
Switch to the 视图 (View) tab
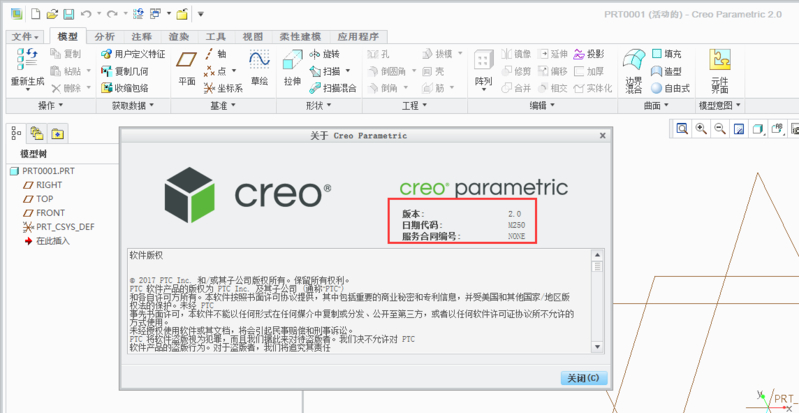253,37
